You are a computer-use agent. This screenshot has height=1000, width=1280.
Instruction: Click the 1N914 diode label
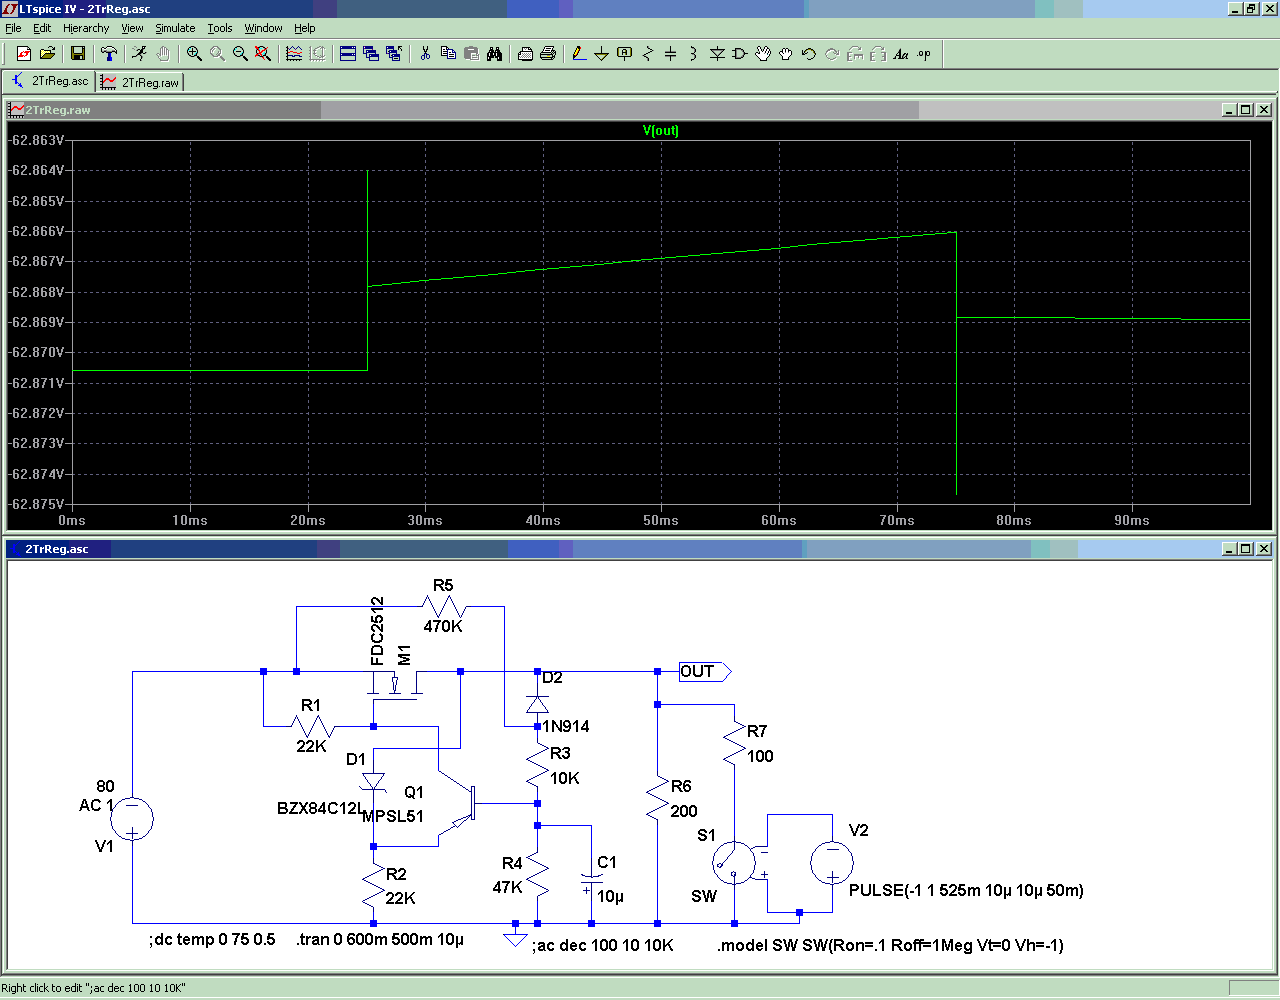[566, 727]
